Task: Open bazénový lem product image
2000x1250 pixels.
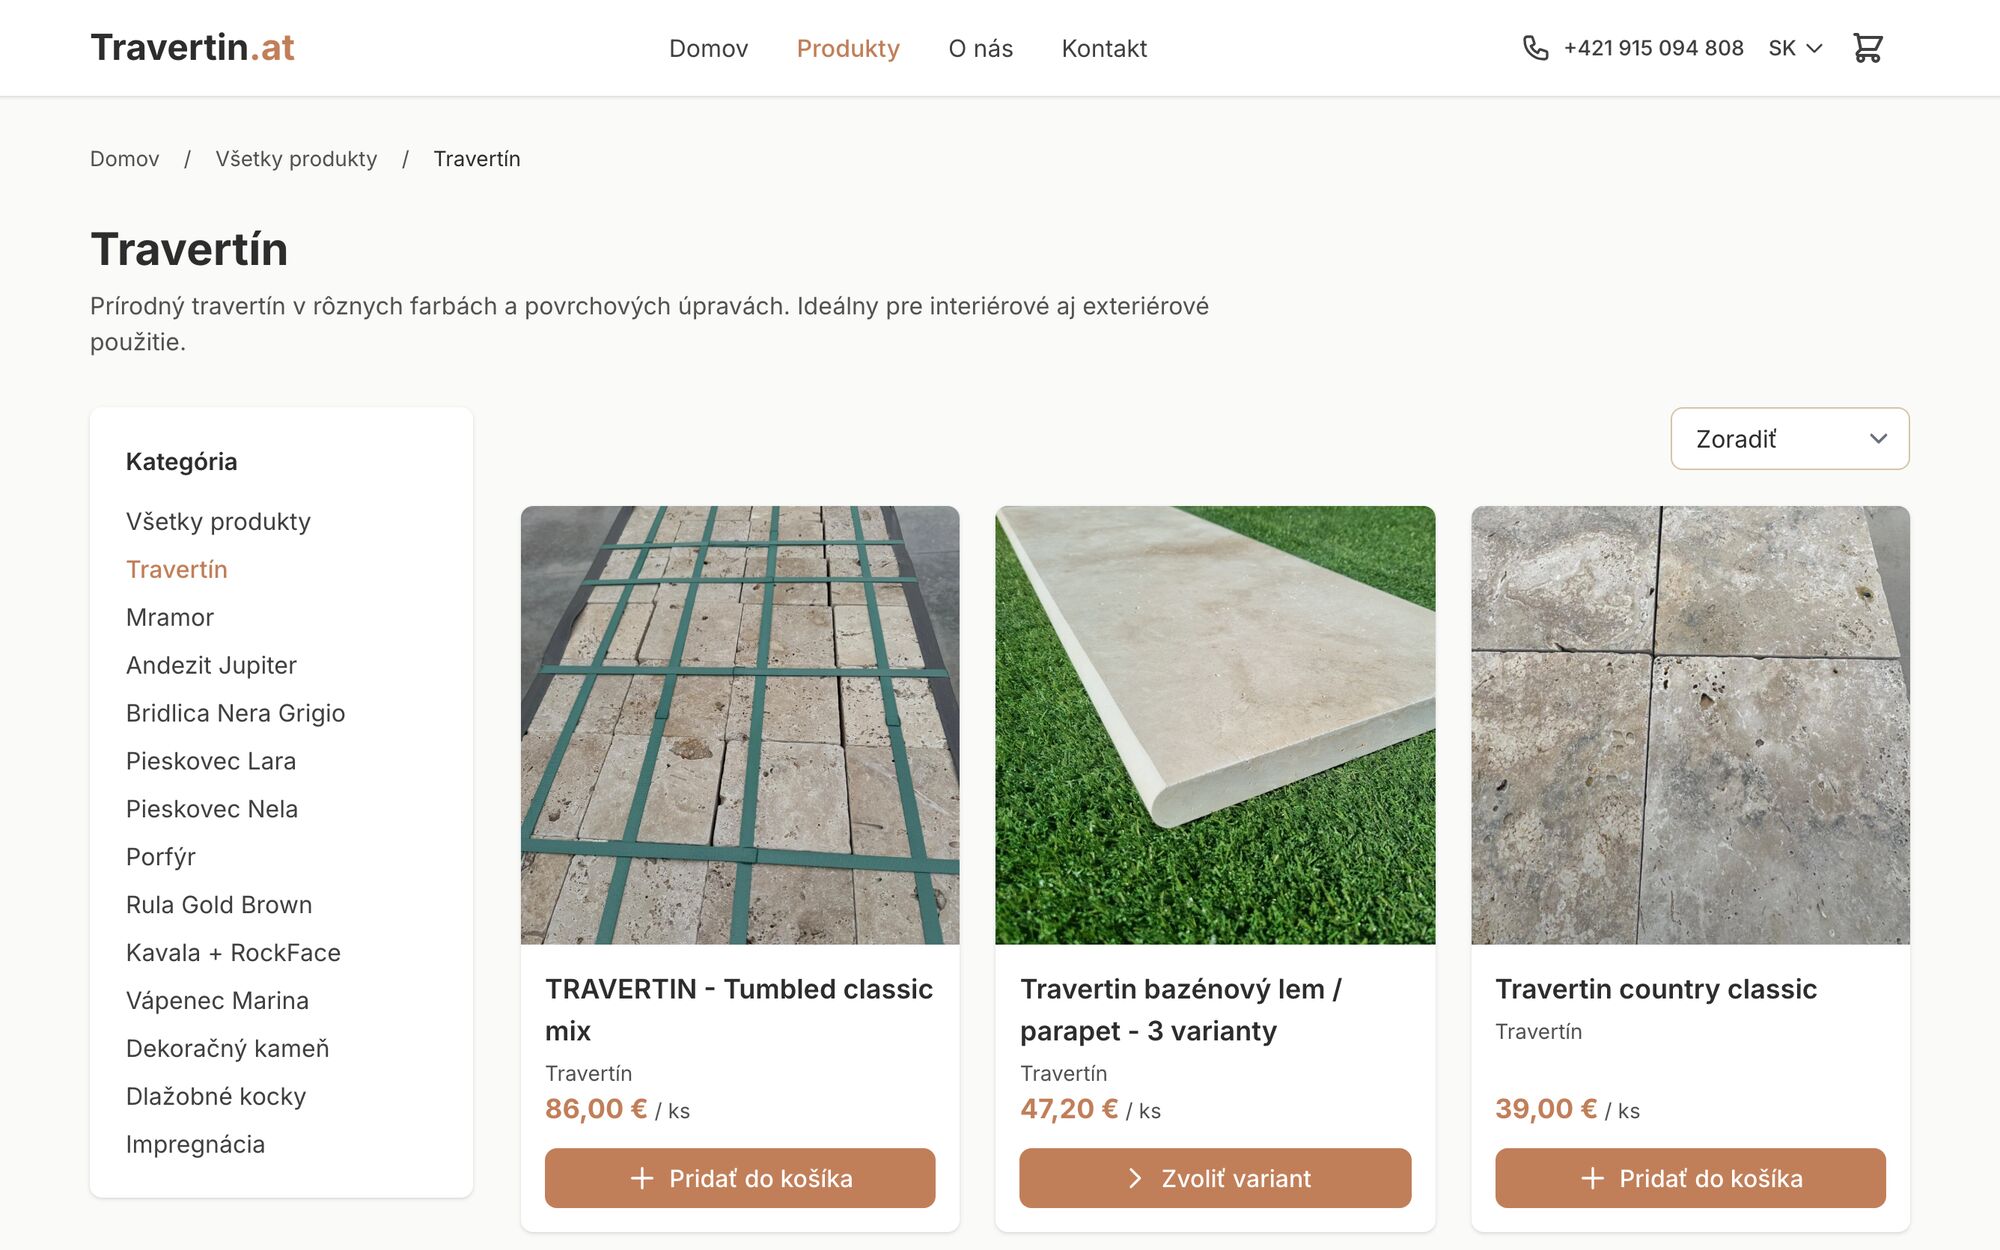Action: [1215, 725]
